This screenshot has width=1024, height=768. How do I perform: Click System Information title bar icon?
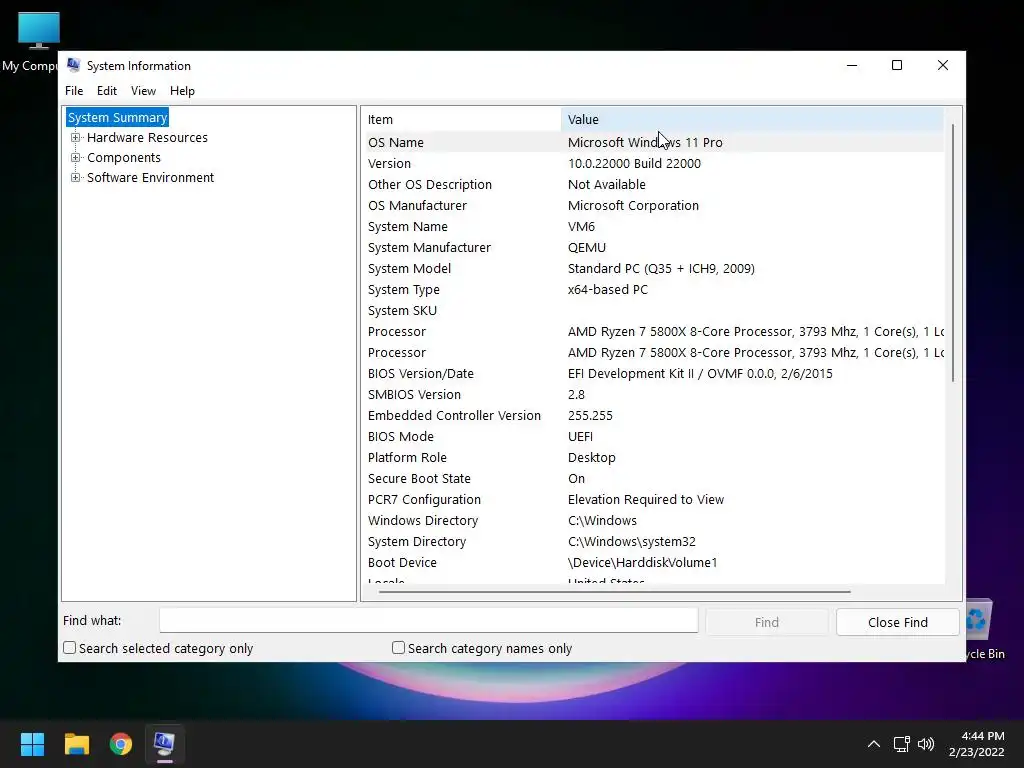73,65
